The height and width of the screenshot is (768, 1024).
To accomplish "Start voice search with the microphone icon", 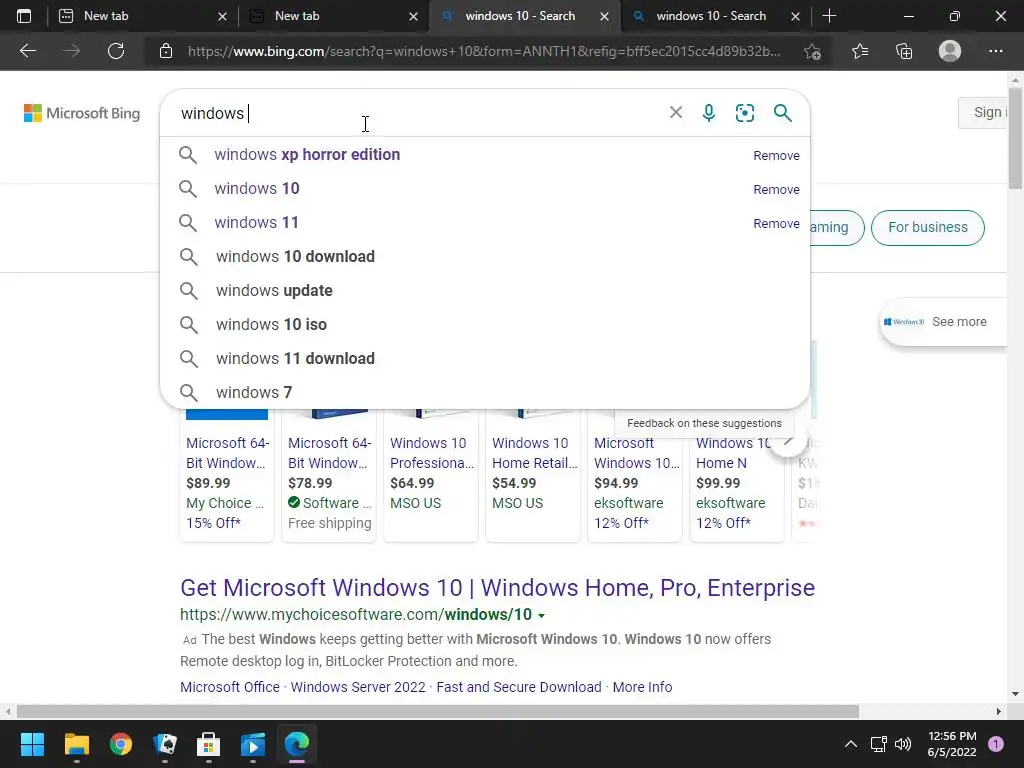I will click(709, 113).
